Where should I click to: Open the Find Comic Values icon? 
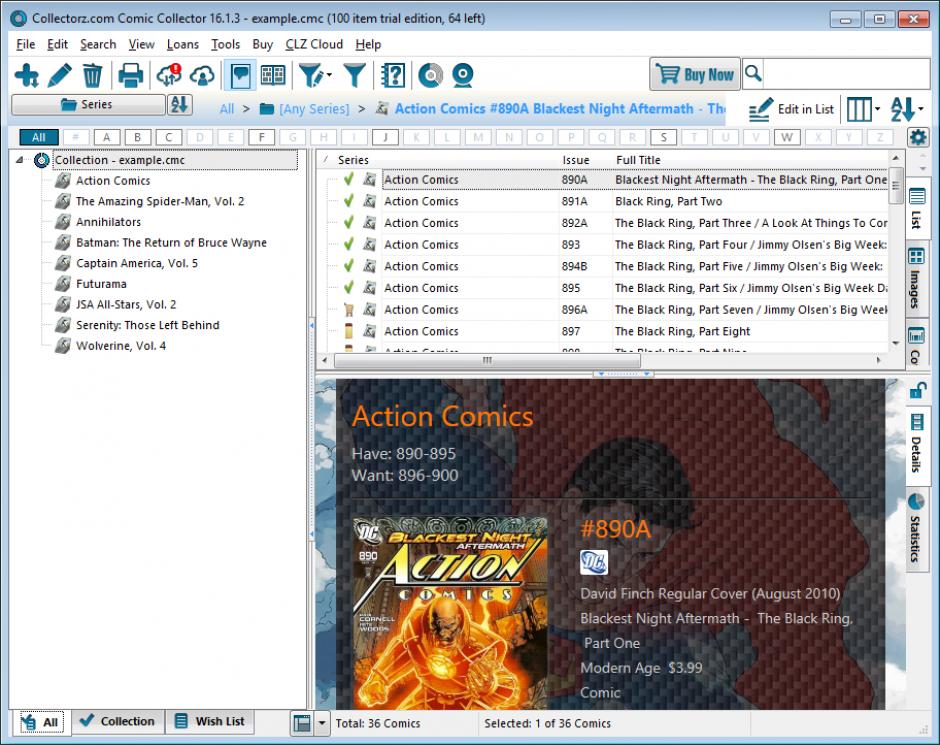click(393, 76)
